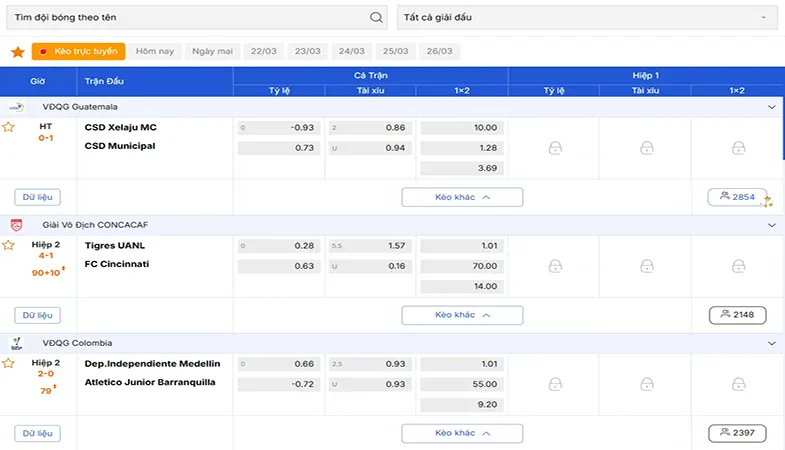This screenshot has height=450, width=785.
Task: Pick Dep.Independiente Medellin handicap odds 0.66
Action: (x=279, y=364)
